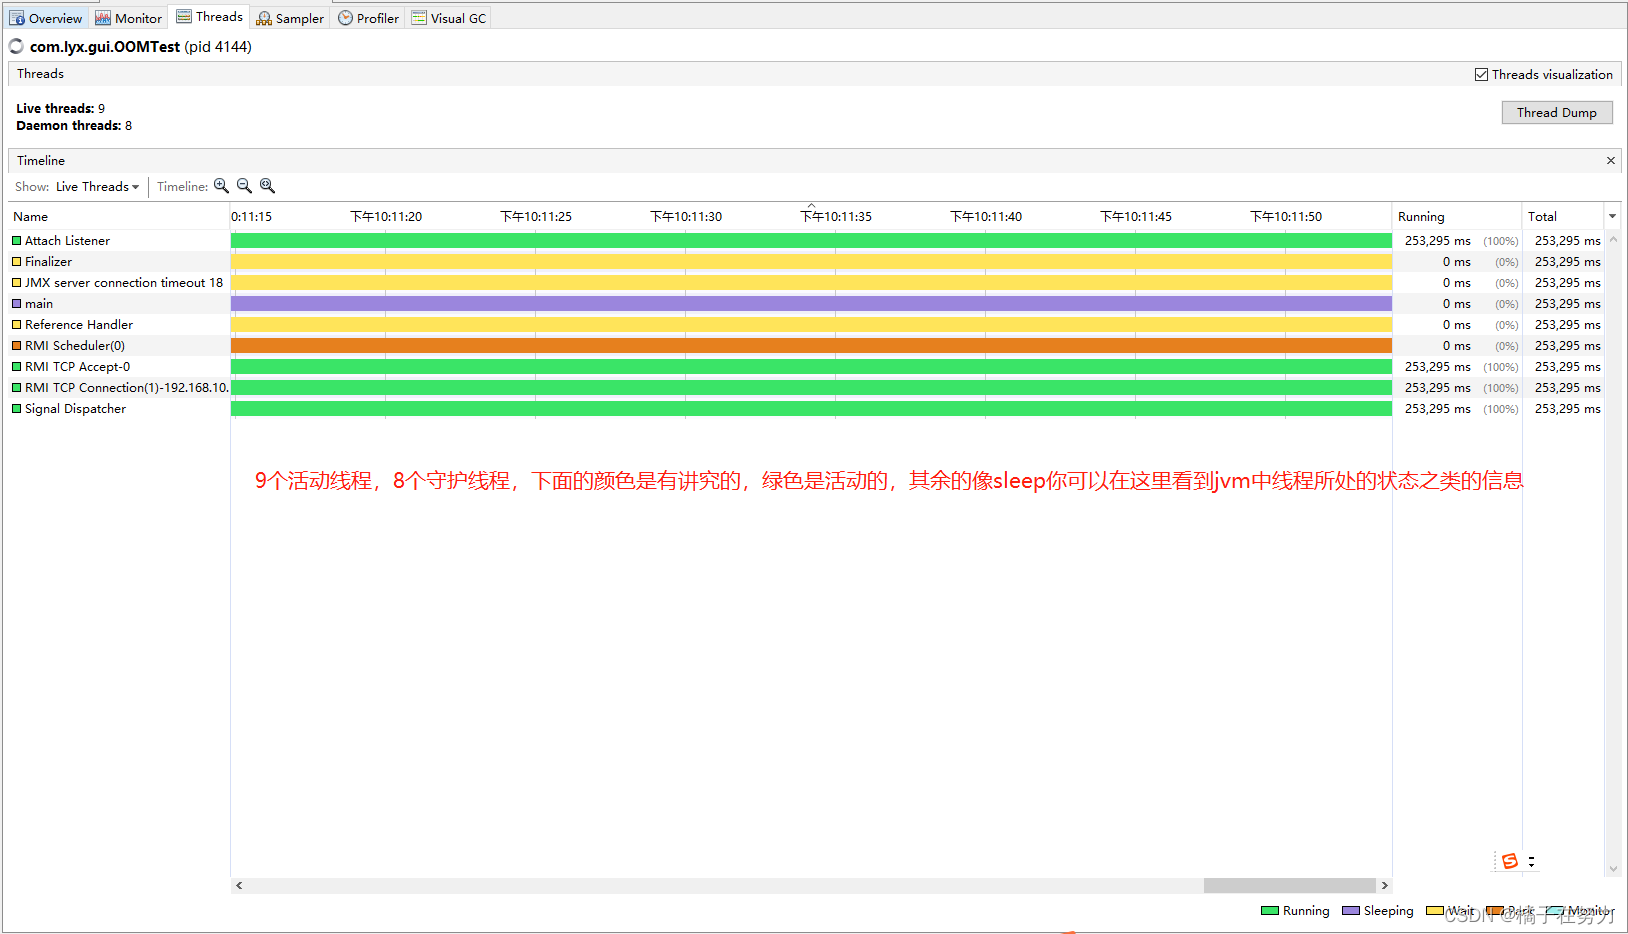The height and width of the screenshot is (934, 1628).
Task: Close the Timeline panel
Action: tap(1610, 160)
